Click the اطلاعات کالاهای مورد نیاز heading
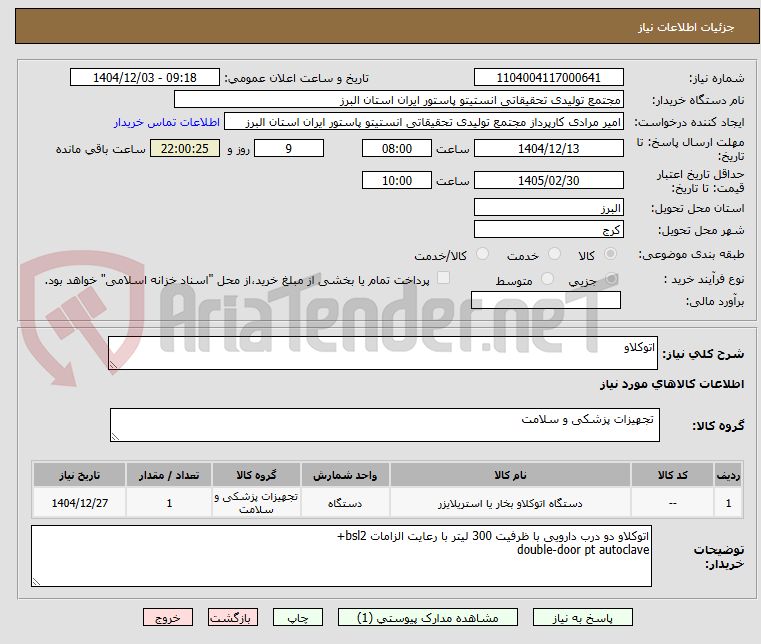The image size is (761, 644). [672, 384]
